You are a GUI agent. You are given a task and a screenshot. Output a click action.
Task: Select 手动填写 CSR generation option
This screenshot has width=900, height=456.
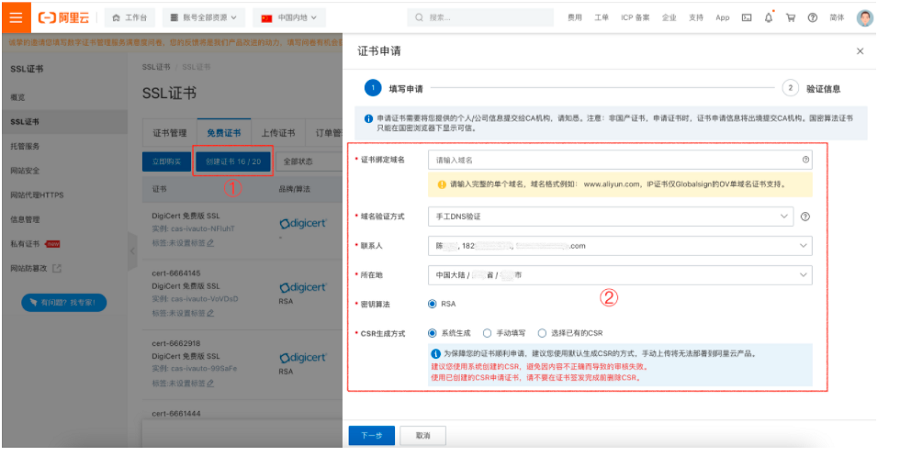coord(487,333)
